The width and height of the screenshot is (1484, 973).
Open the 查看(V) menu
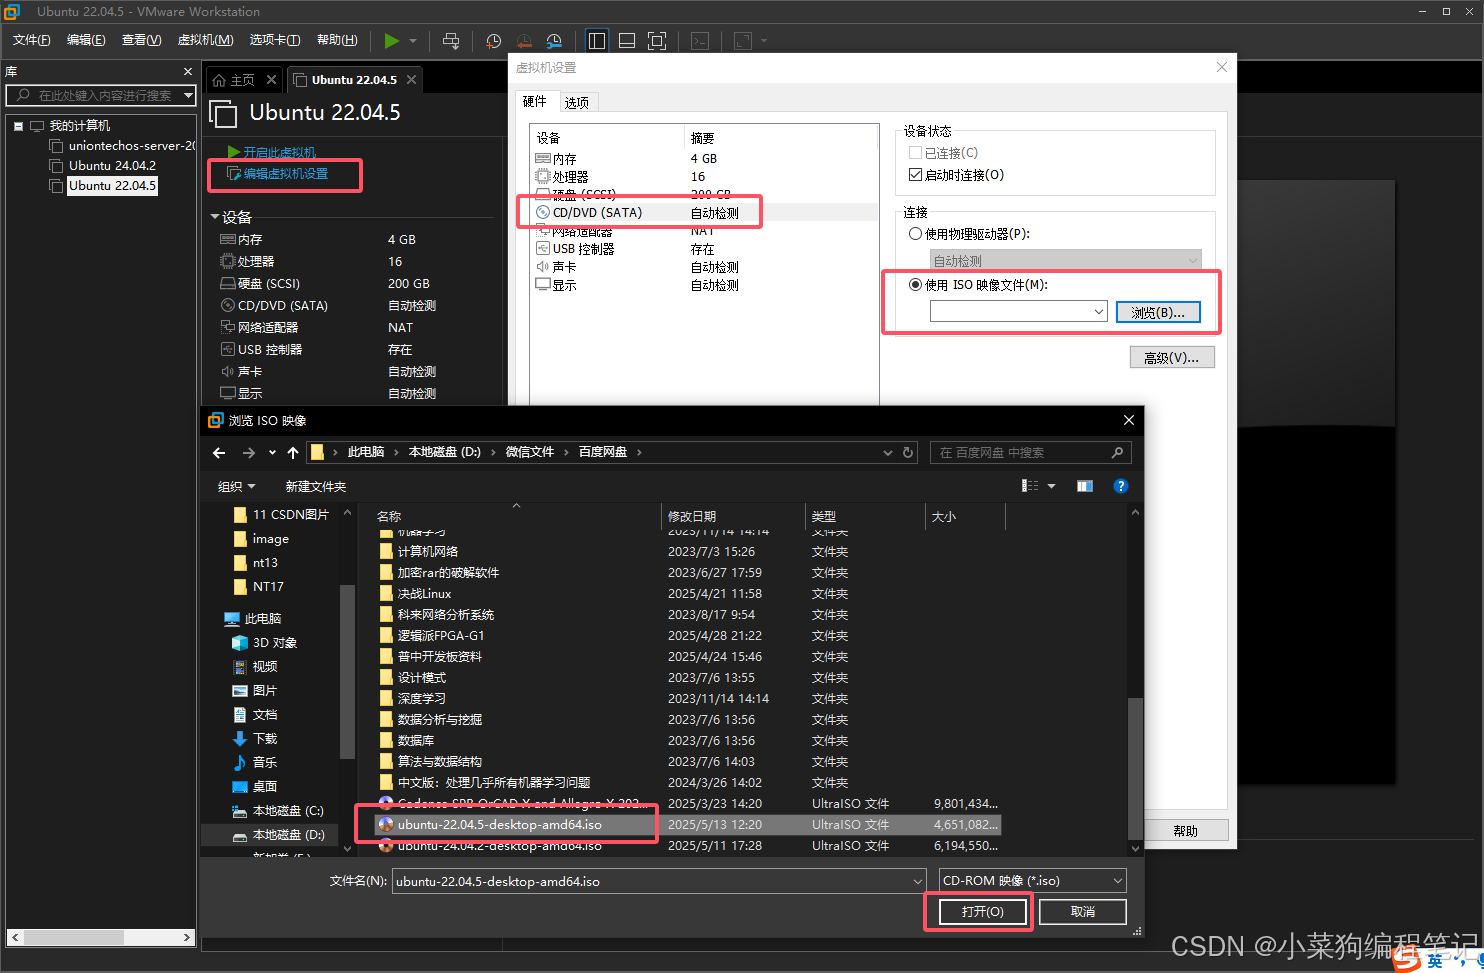pyautogui.click(x=141, y=40)
